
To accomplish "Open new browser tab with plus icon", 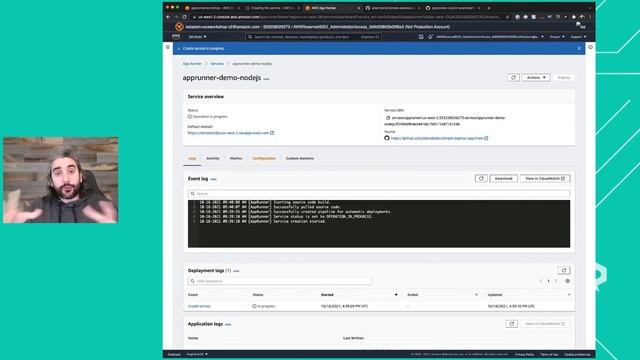I will [489, 8].
